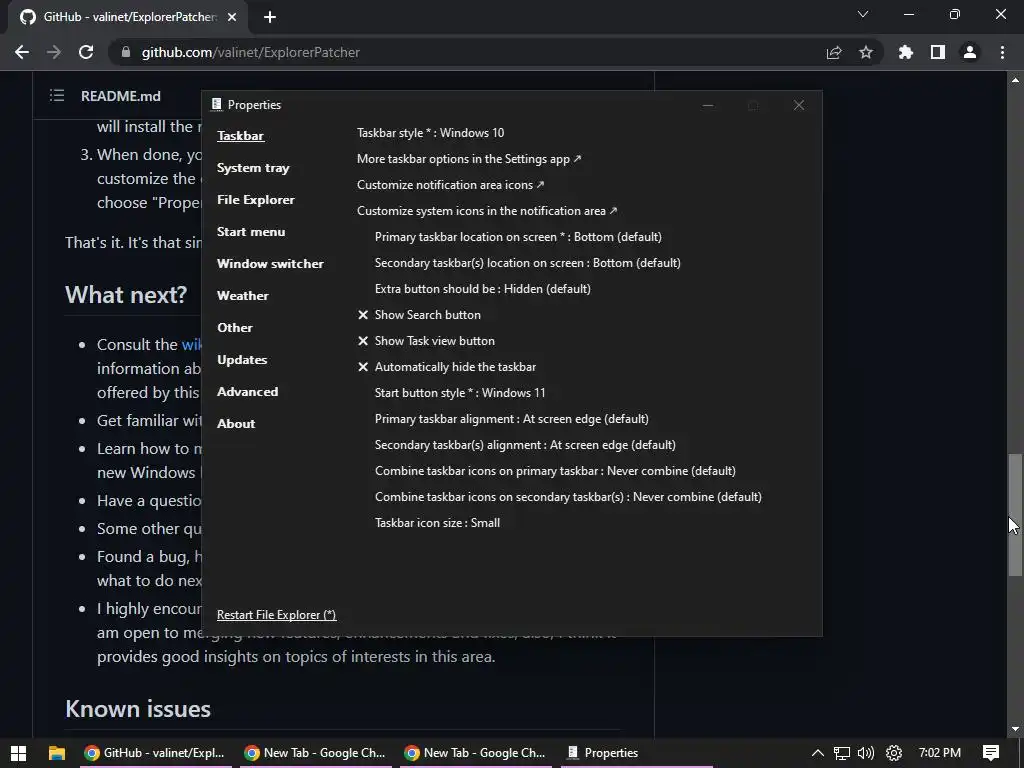Switch to System tray section
The image size is (1024, 768).
(x=253, y=168)
